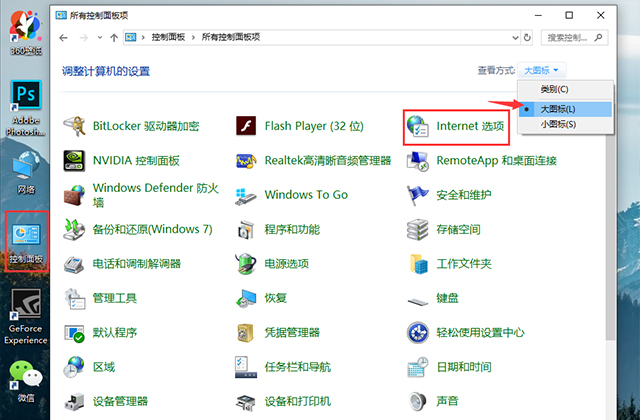Image resolution: width=640 pixels, height=420 pixels.
Task: Open the Flash Player (32 位) icon
Action: [x=246, y=126]
